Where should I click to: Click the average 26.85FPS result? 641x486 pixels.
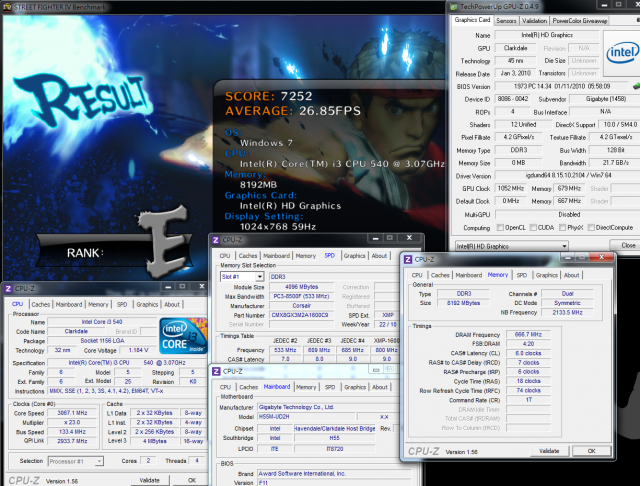330,111
